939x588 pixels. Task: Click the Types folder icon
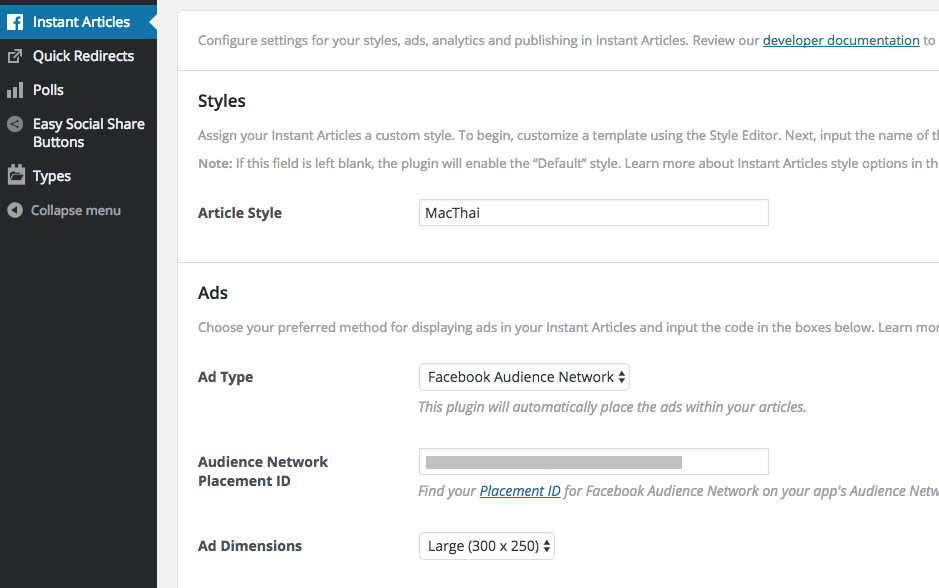pyautogui.click(x=15, y=176)
